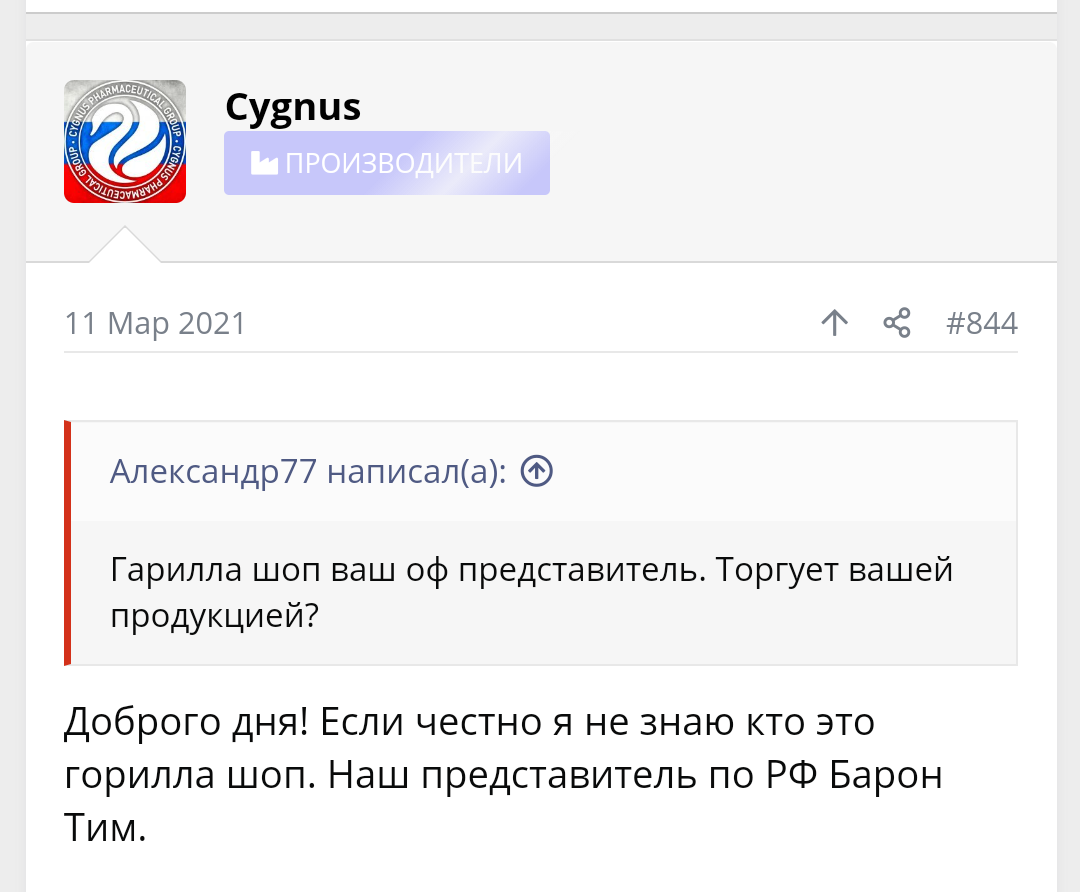Click the pointer notch under the avatar
The image size is (1080, 892).
(x=125, y=245)
